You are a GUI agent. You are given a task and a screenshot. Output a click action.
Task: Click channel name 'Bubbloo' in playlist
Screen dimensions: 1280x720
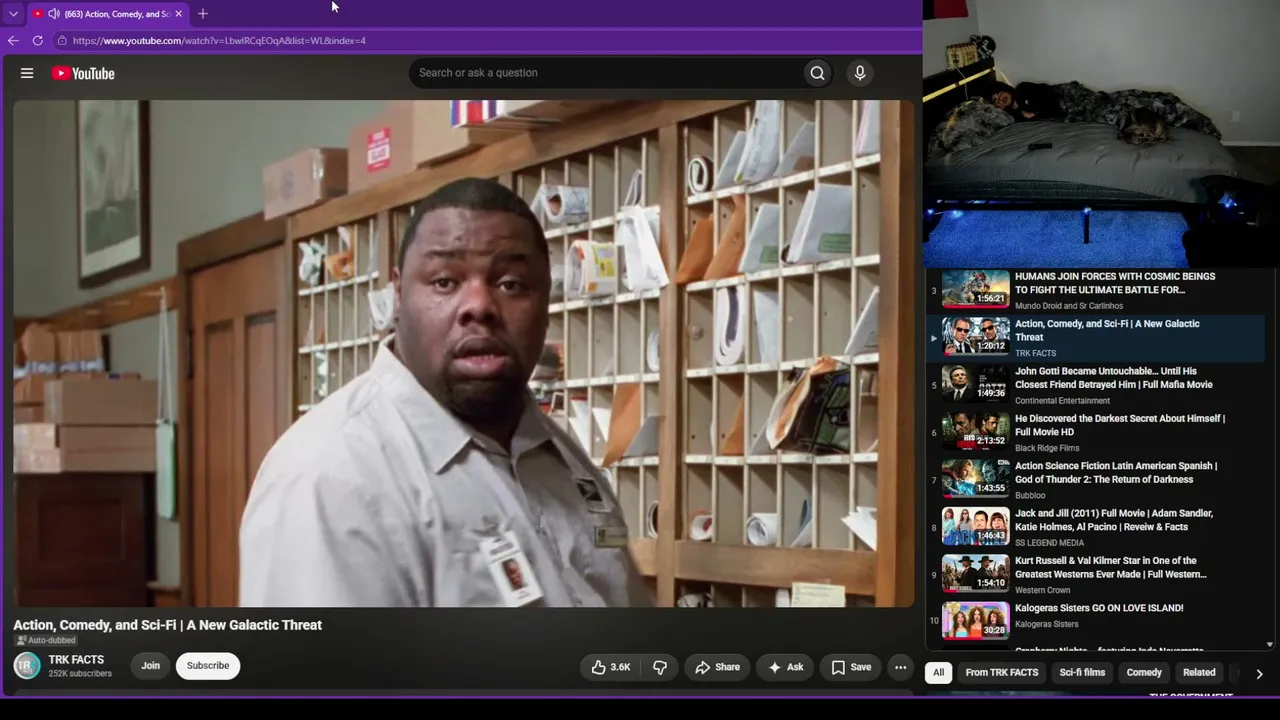point(1030,495)
